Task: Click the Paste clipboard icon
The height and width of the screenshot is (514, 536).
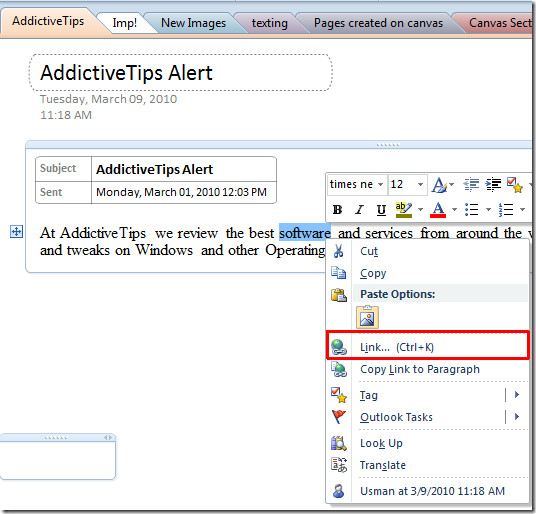Action: click(339, 295)
